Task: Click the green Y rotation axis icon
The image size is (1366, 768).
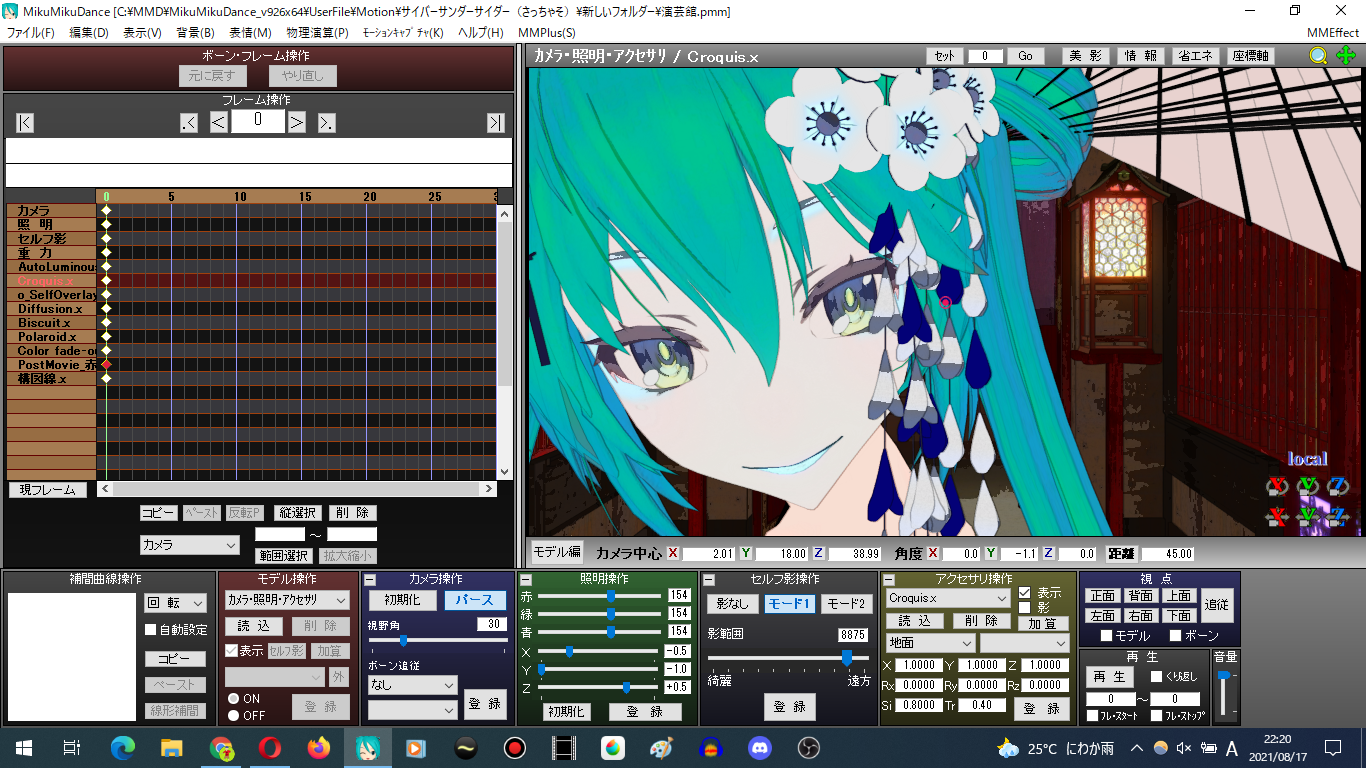Action: coord(1308,486)
